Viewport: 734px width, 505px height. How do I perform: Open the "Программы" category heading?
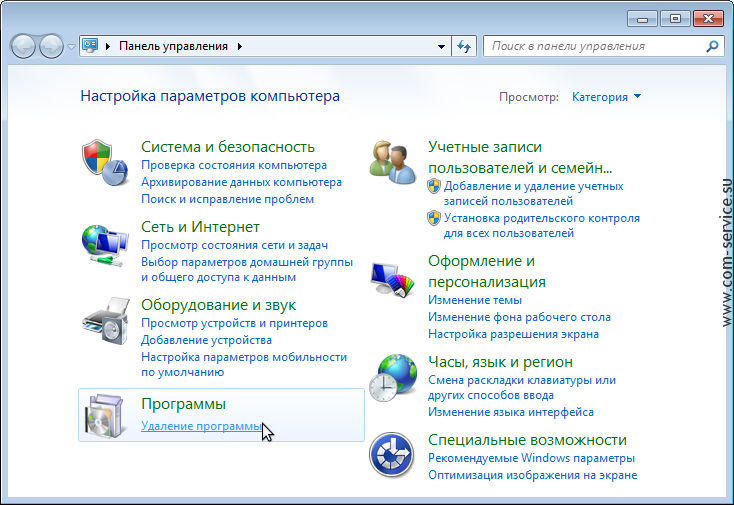184,403
